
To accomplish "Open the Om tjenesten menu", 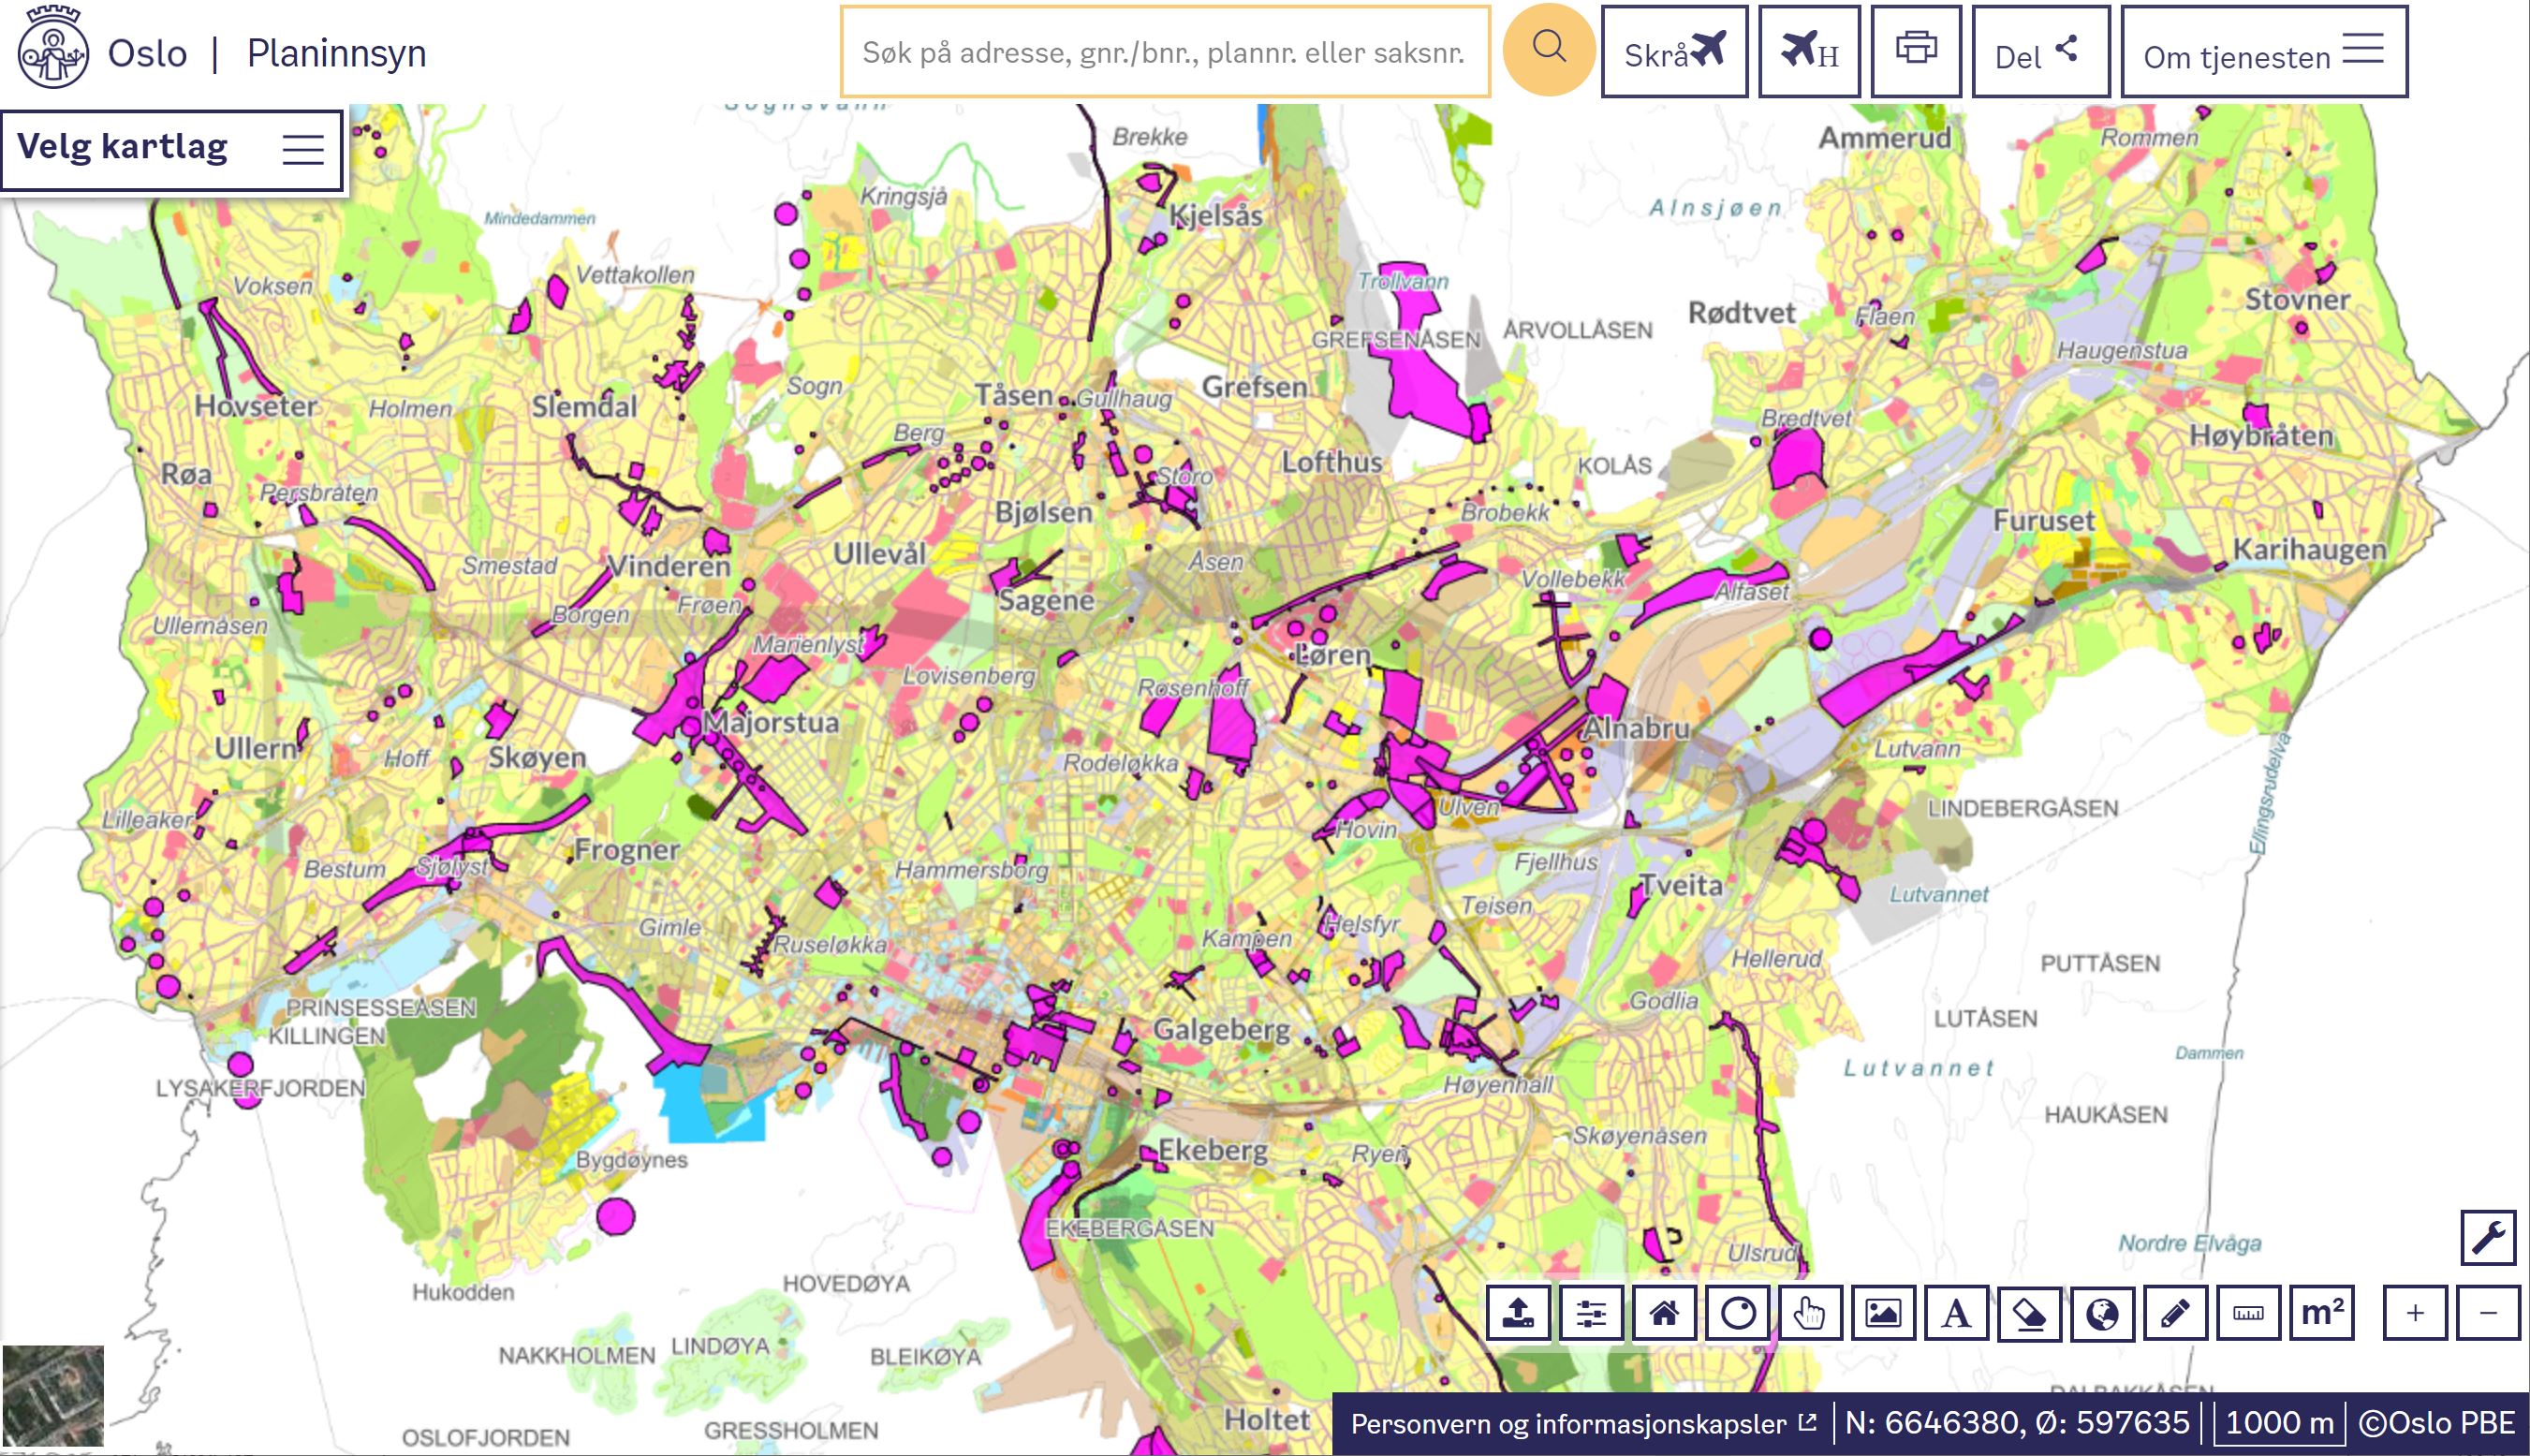I will coord(2263,52).
